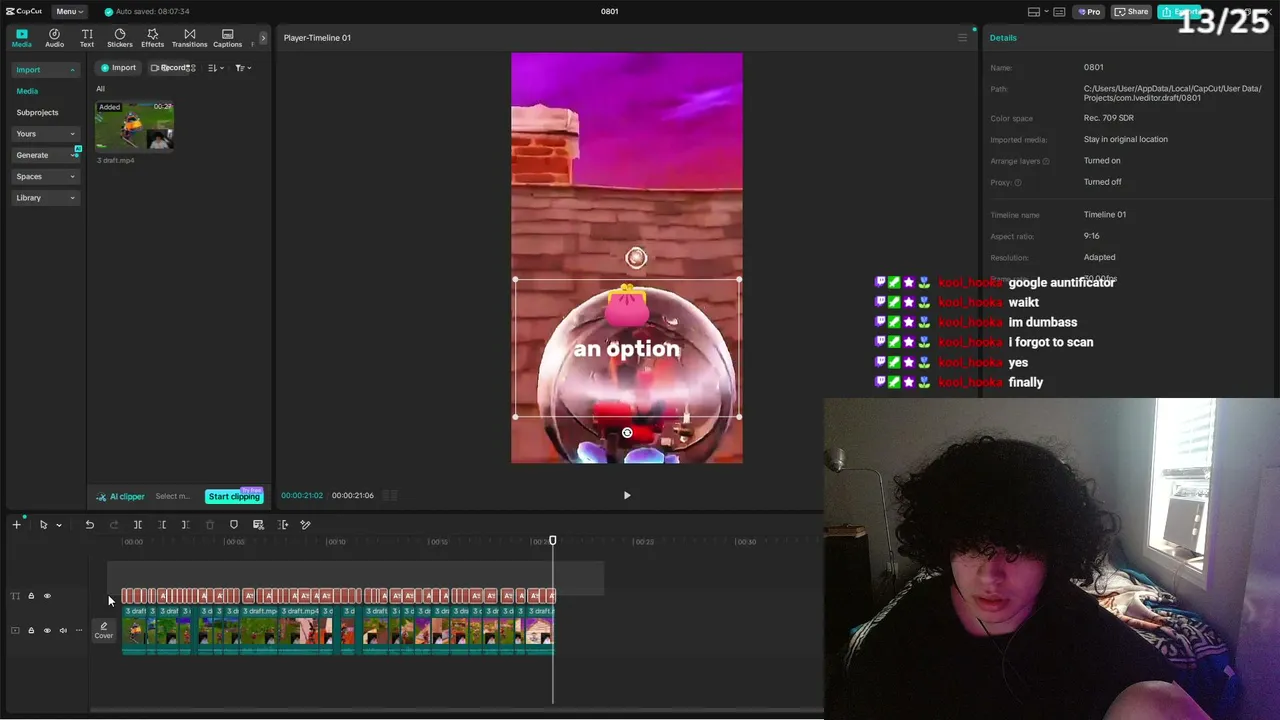Click the 'Rec. 709 SDR' color space value
Image resolution: width=1280 pixels, height=720 pixels.
(1109, 118)
